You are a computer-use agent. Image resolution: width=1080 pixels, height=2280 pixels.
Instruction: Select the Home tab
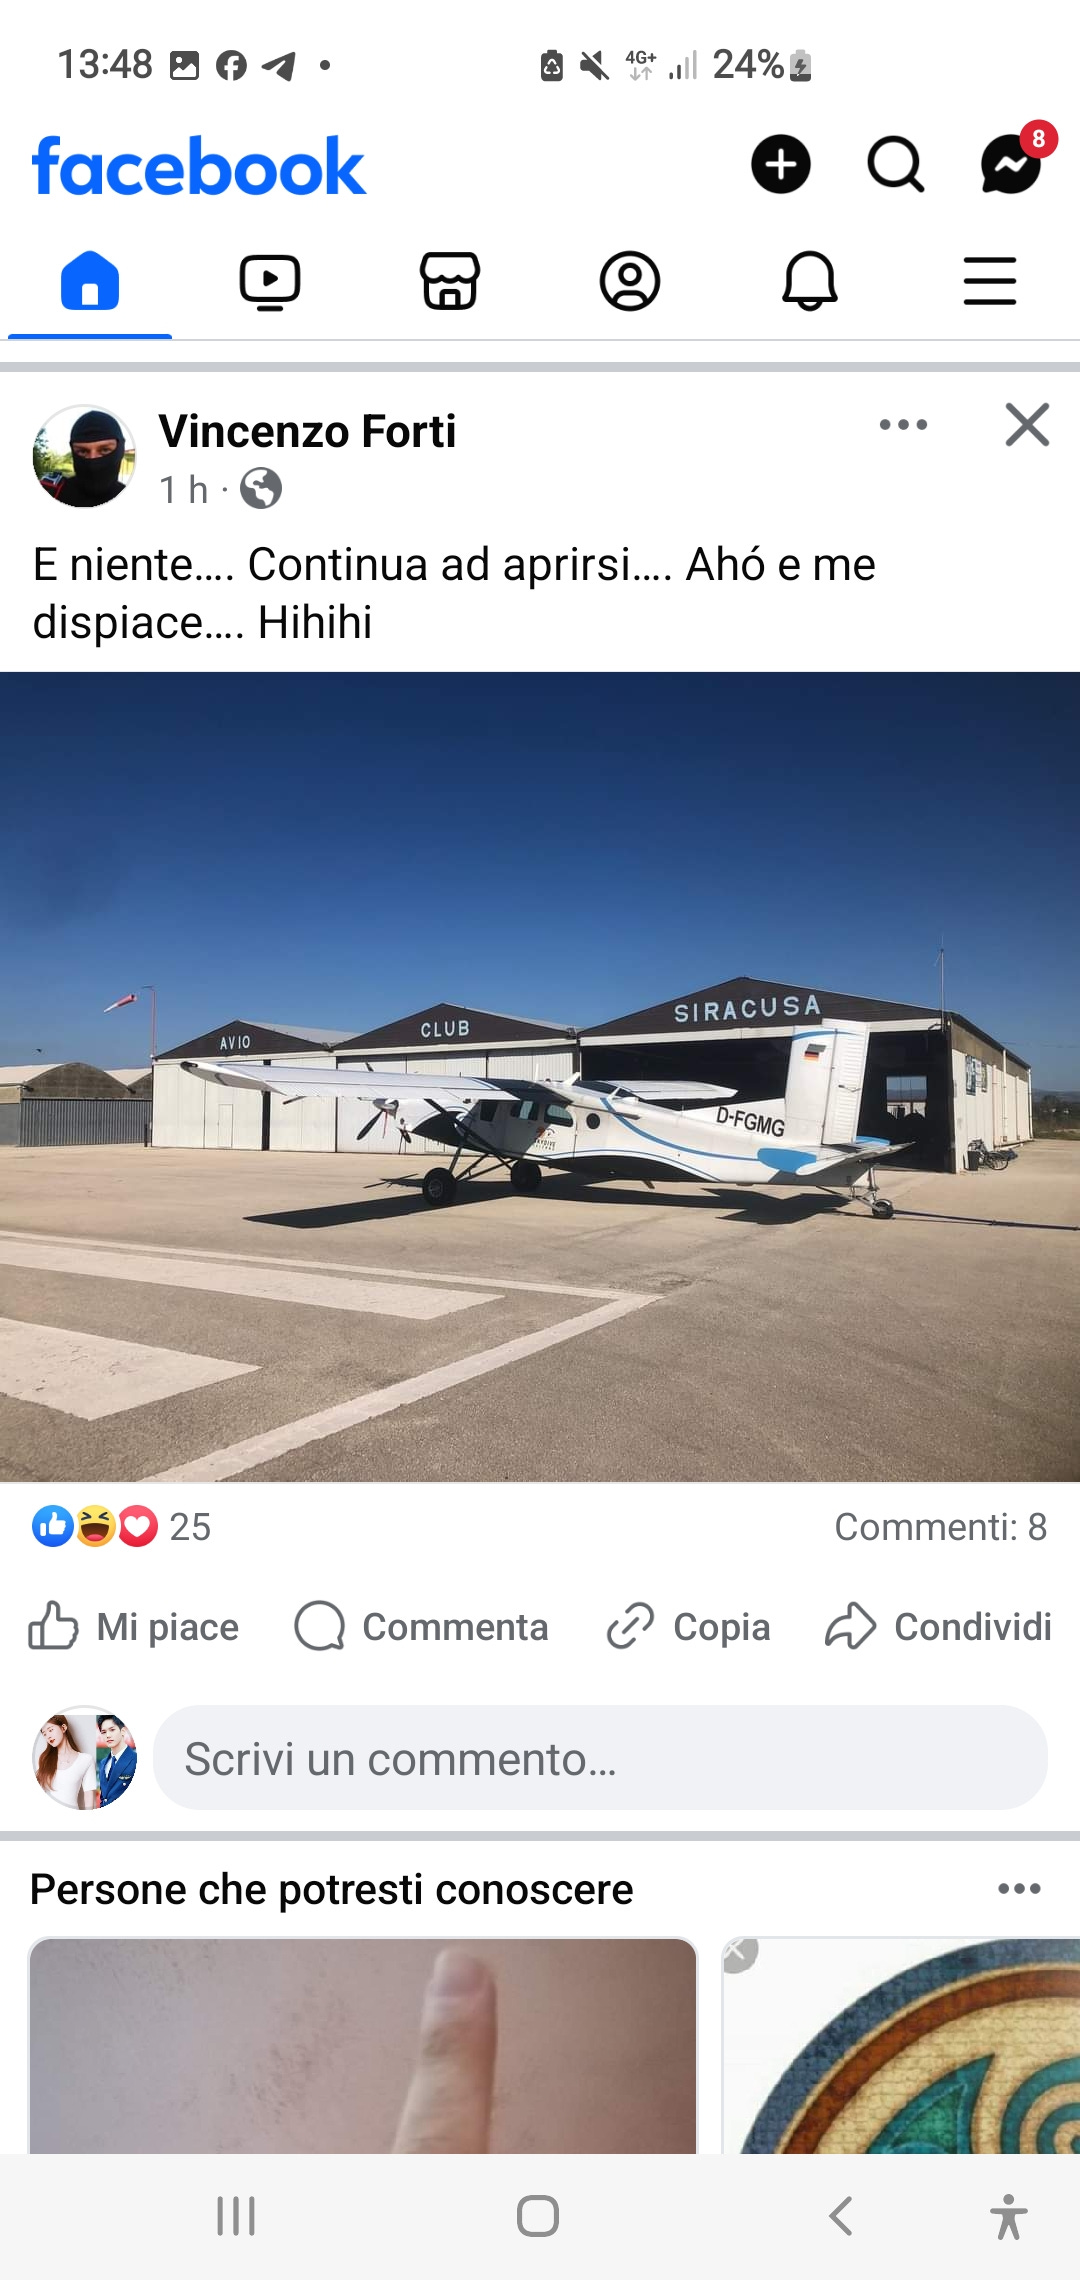(90, 281)
